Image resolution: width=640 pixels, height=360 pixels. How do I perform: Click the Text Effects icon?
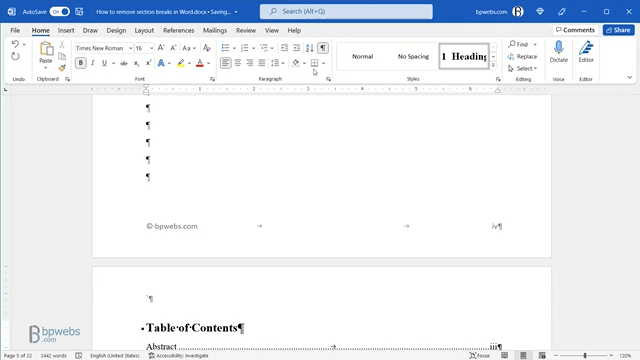click(161, 63)
